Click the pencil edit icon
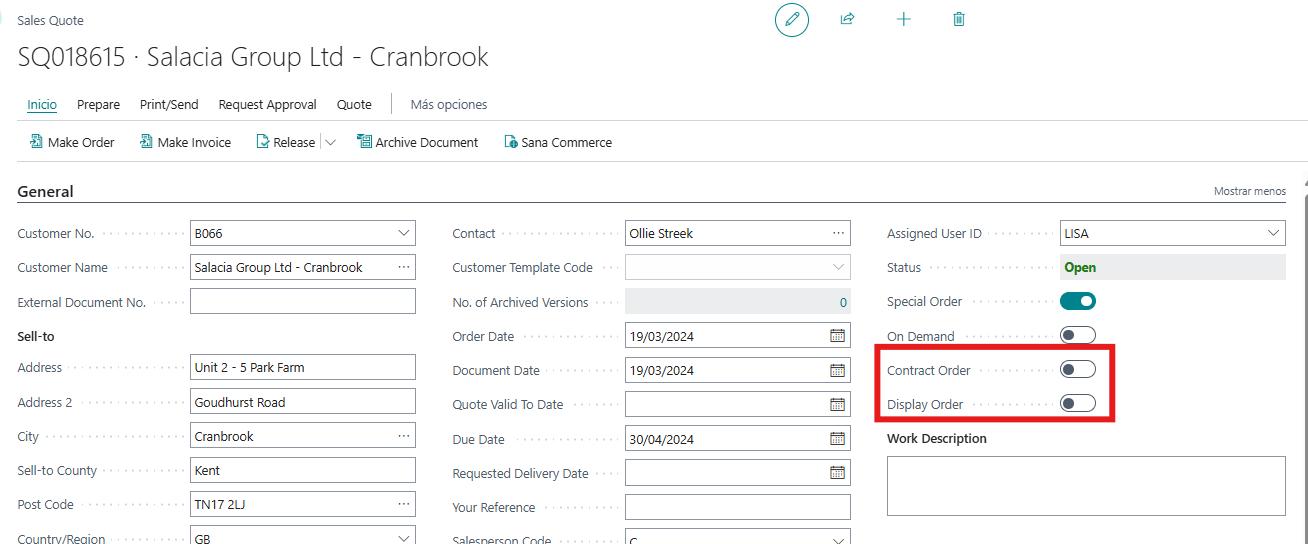This screenshot has height=544, width=1308. coord(792,20)
